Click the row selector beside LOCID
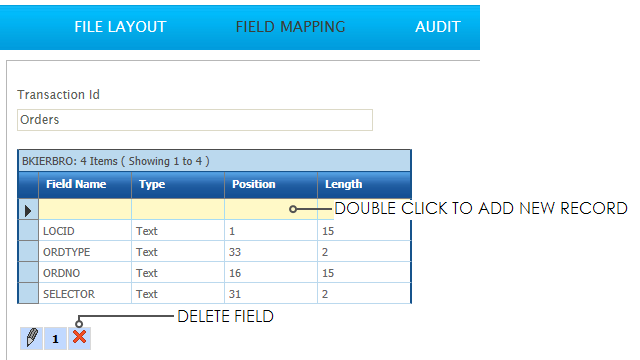The height and width of the screenshot is (360, 640). coord(28,231)
